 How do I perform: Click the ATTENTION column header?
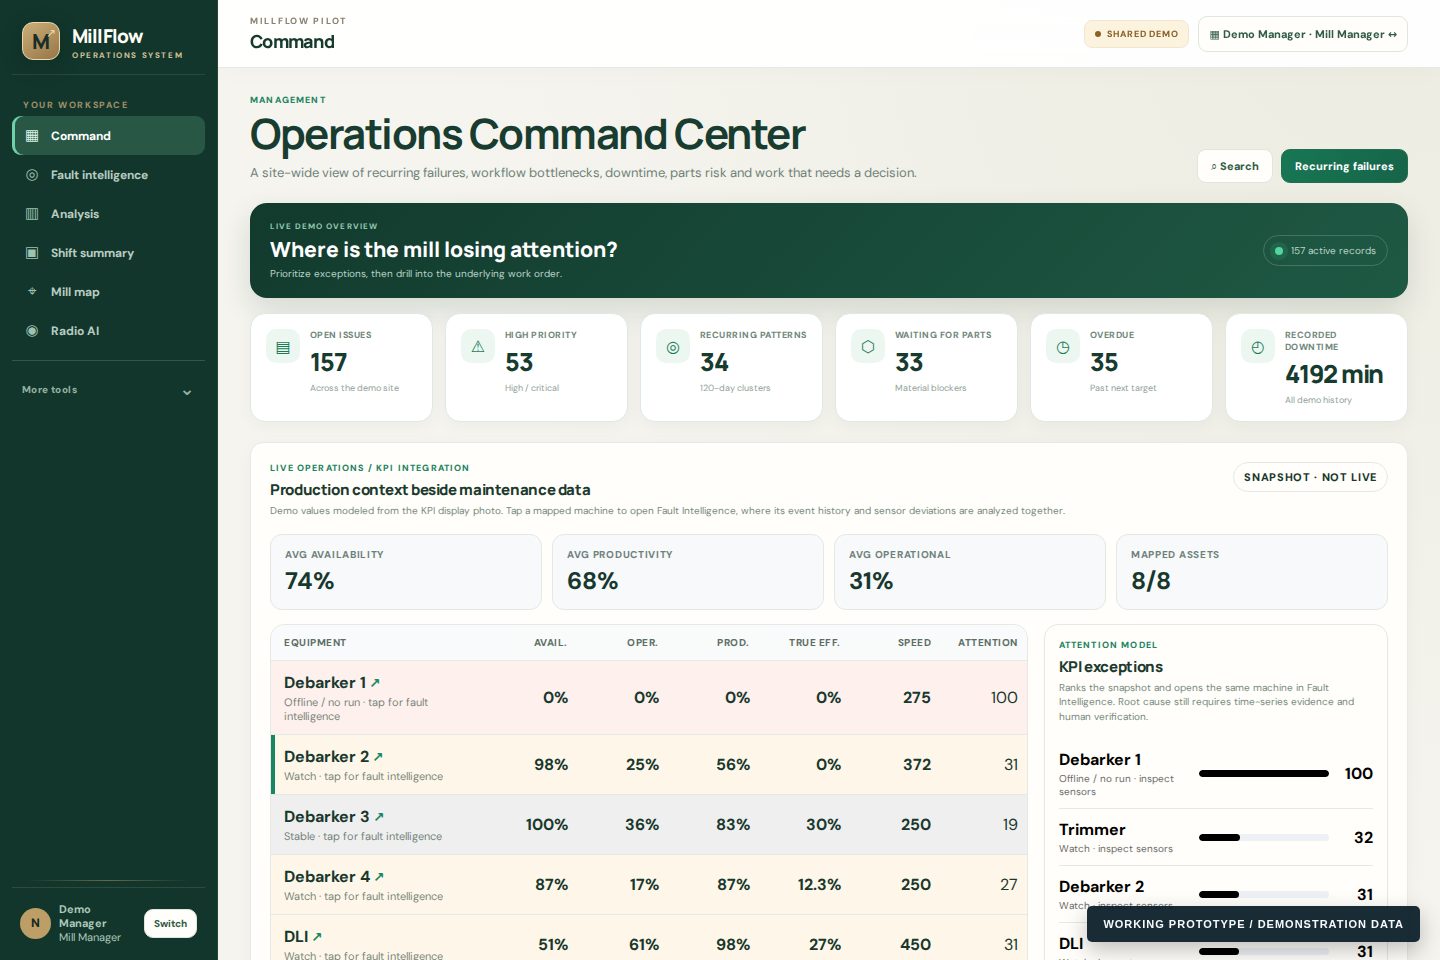988,643
